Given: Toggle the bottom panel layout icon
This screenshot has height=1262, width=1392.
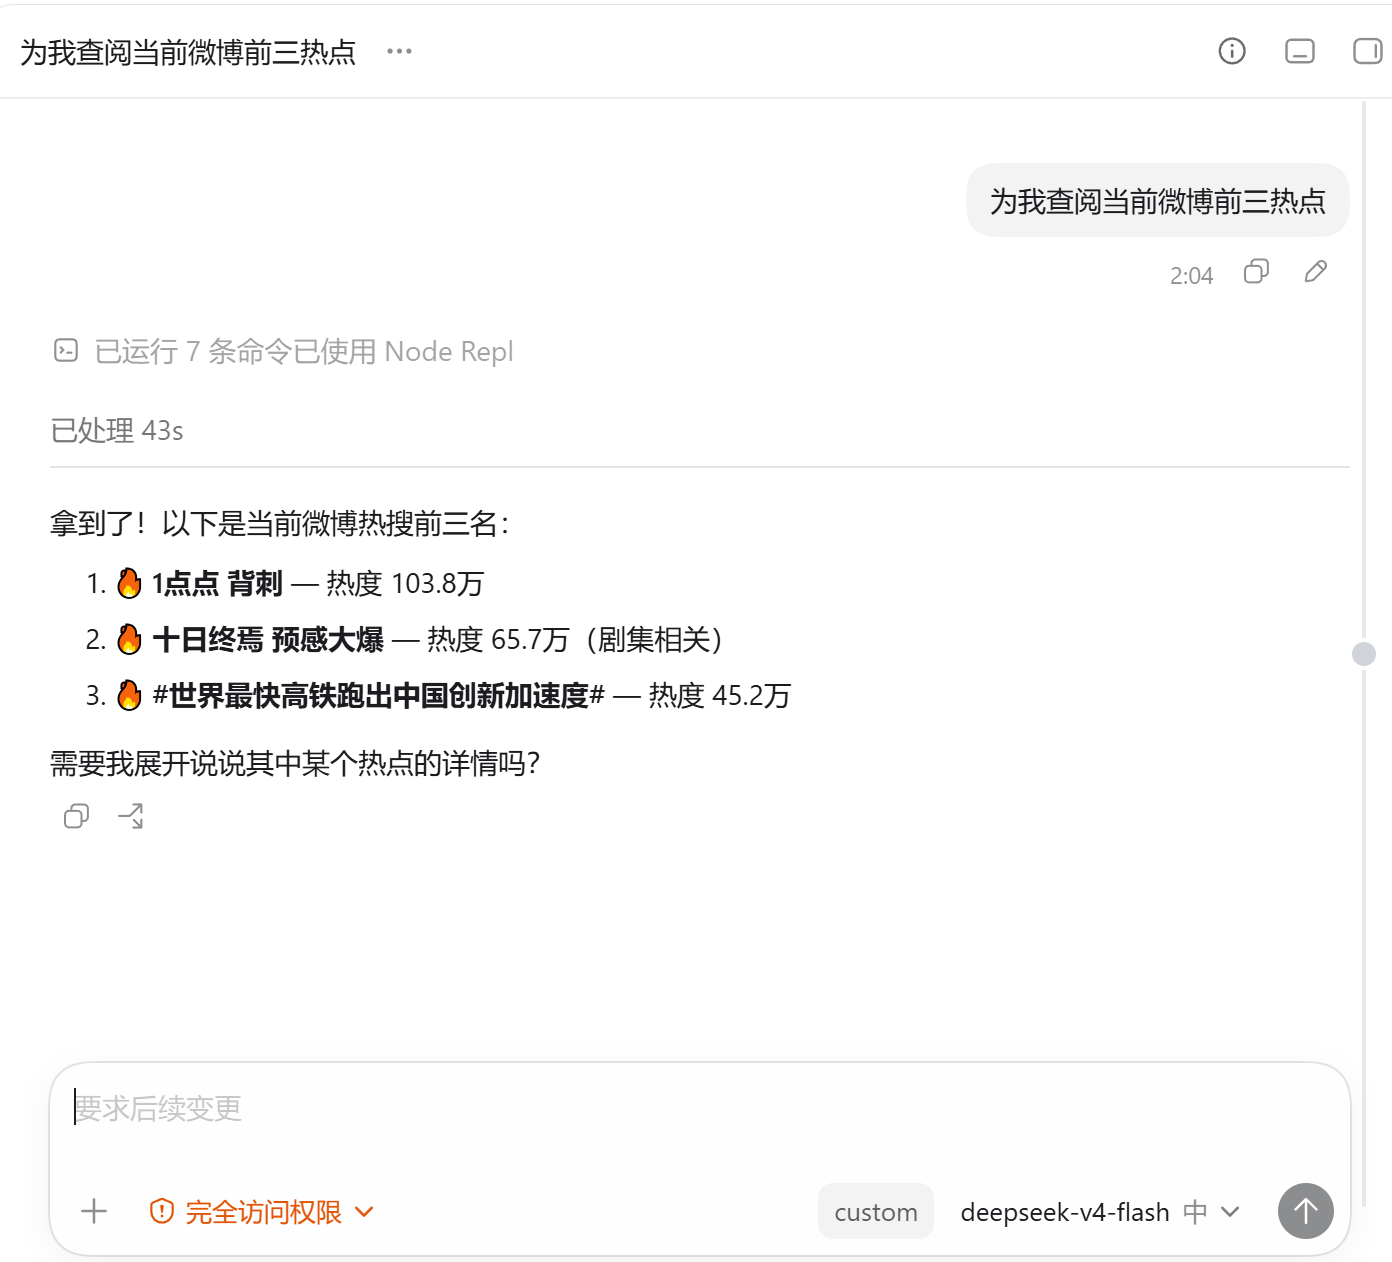Looking at the screenshot, I should [1300, 51].
